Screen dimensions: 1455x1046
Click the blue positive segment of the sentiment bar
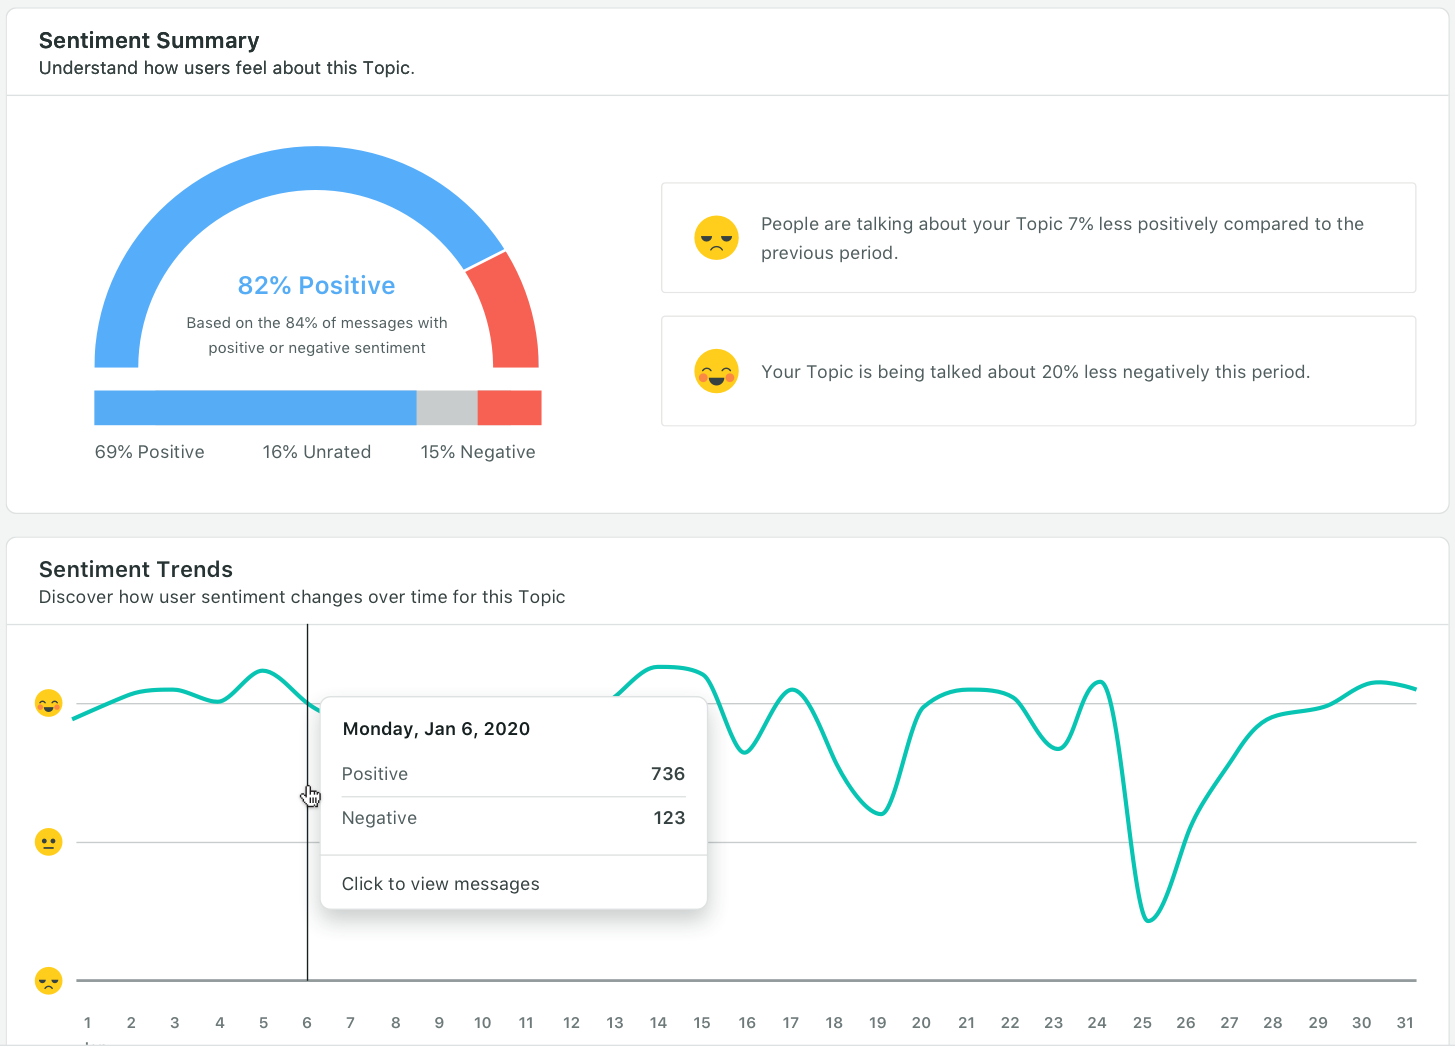pyautogui.click(x=255, y=408)
